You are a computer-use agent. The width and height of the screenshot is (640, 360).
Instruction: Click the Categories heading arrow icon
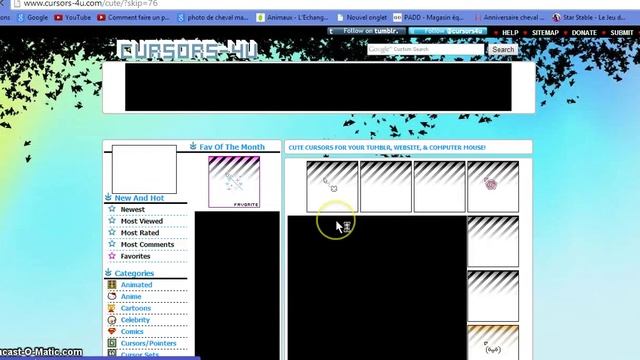coord(108,272)
